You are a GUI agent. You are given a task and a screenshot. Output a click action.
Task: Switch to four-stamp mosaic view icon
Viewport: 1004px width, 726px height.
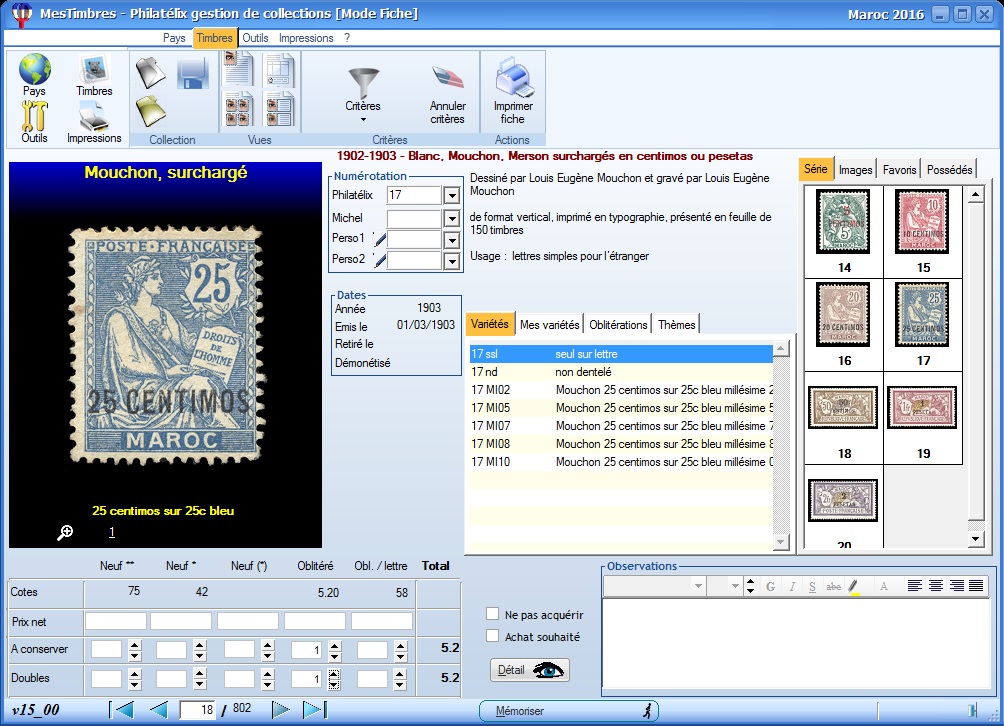tap(238, 109)
